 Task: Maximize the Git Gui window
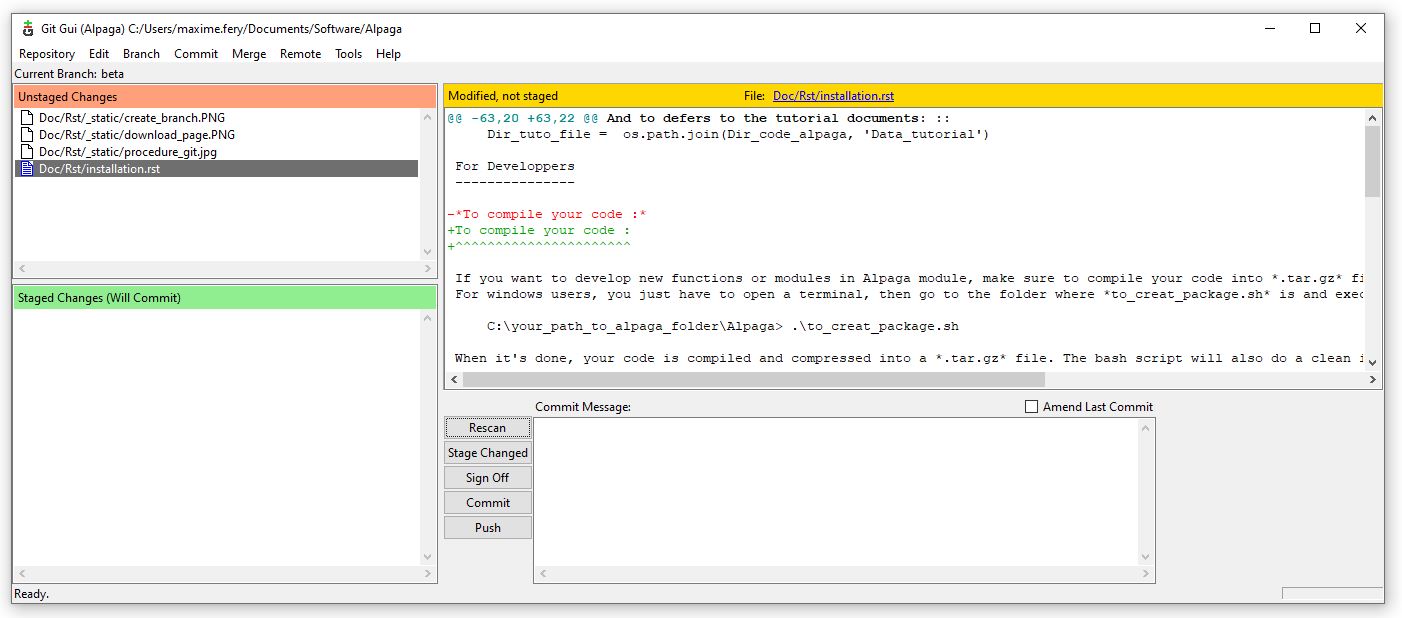[x=1315, y=29]
